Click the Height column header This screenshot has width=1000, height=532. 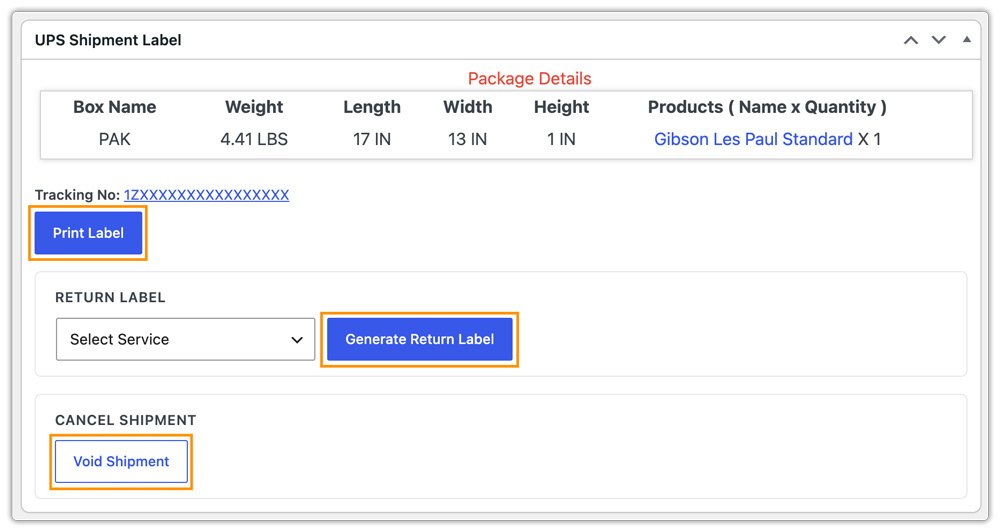tap(561, 107)
